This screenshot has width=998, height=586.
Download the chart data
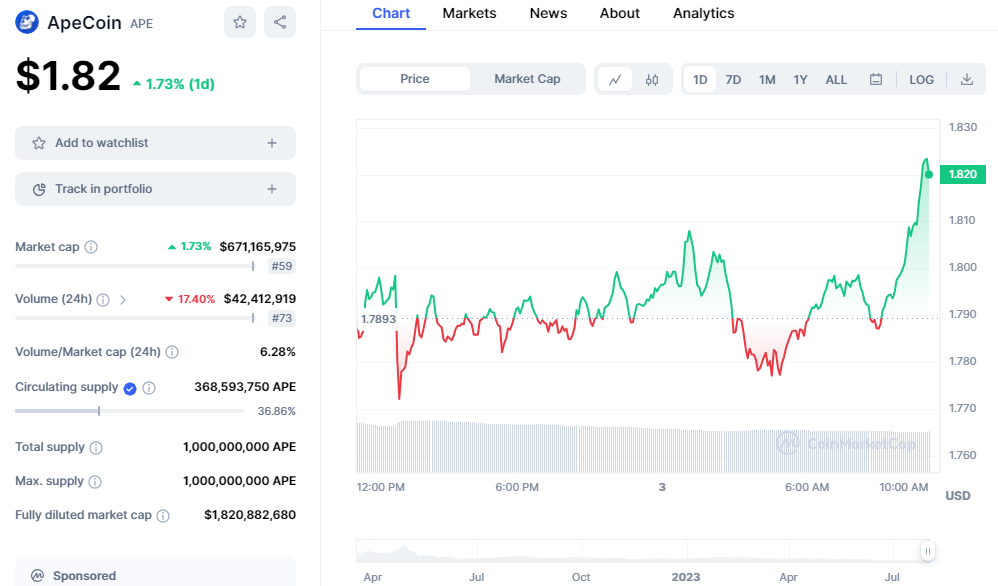(967, 80)
